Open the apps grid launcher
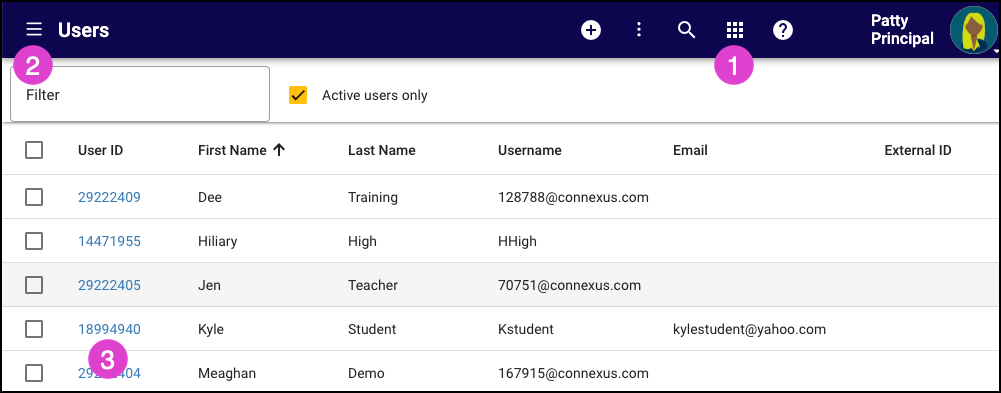The image size is (1001, 393). (735, 30)
